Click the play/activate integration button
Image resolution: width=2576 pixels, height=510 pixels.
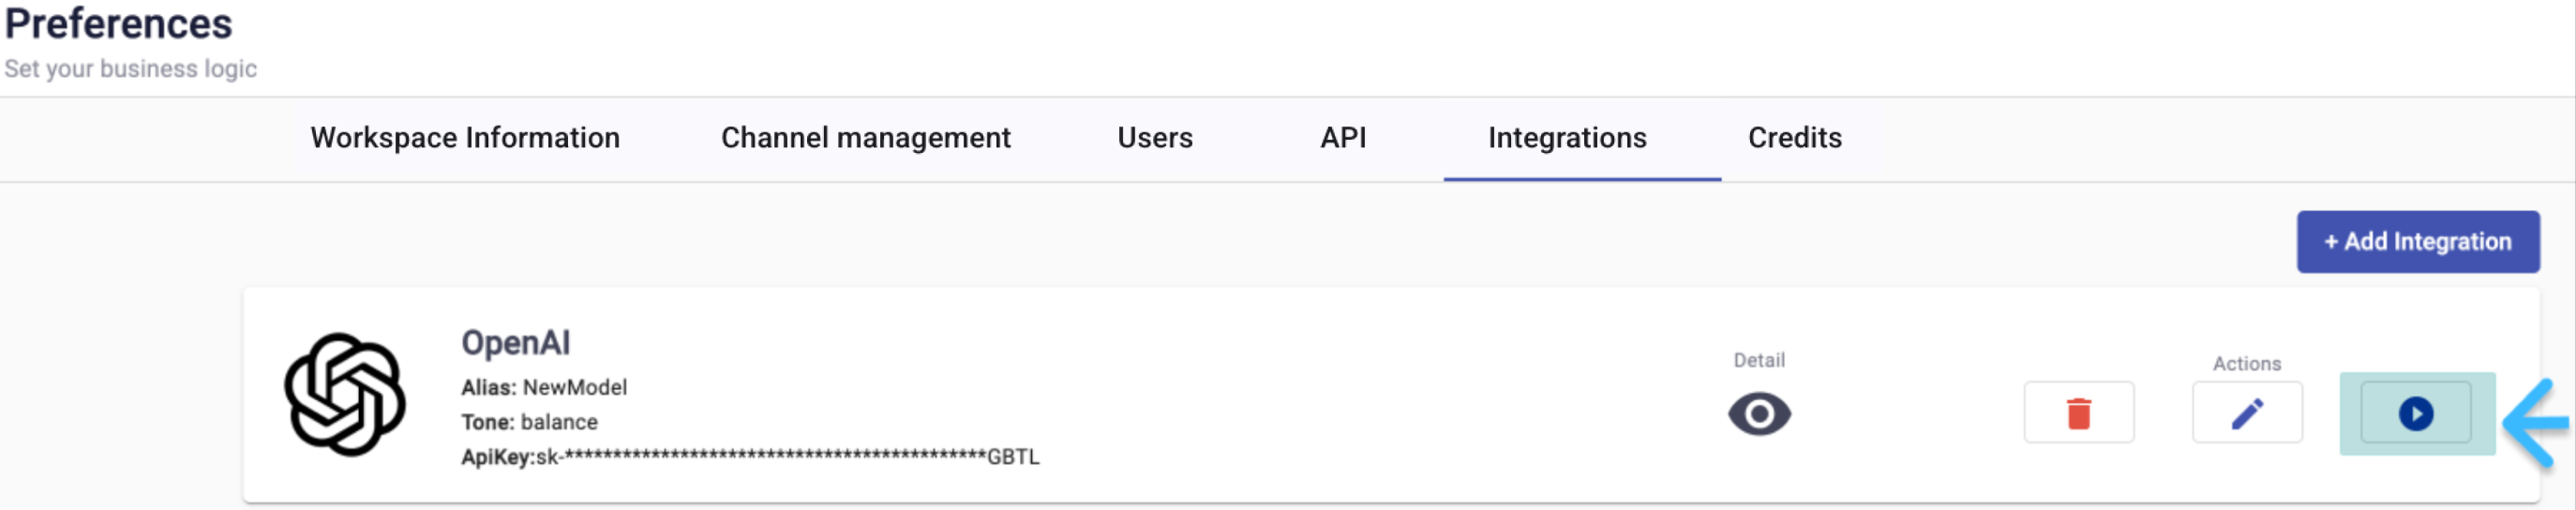tap(2415, 413)
